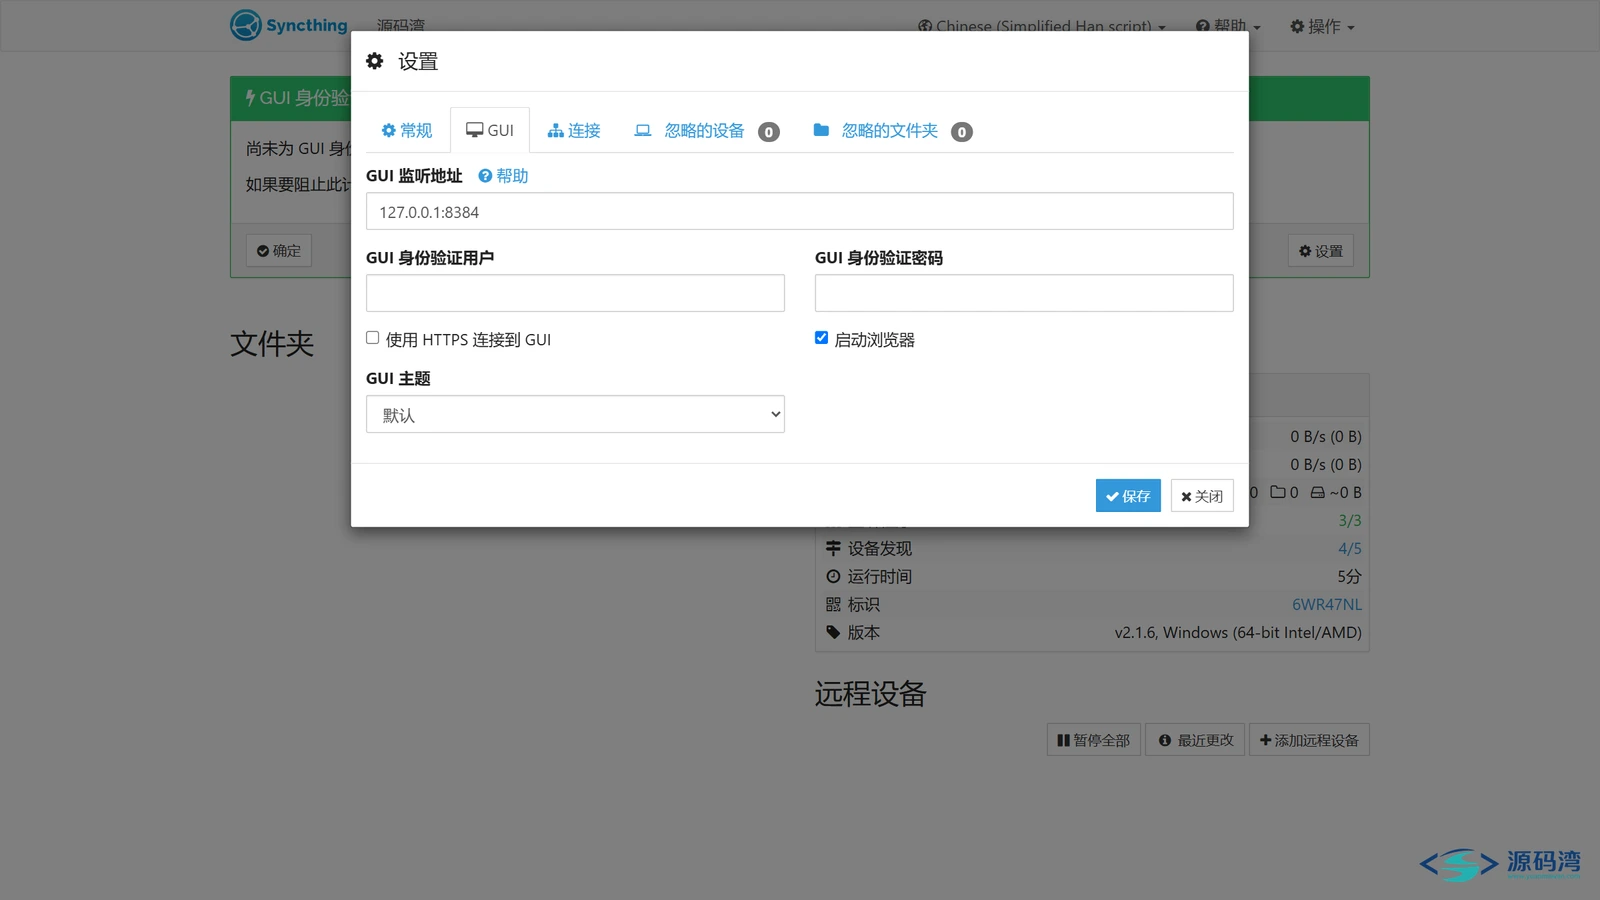The width and height of the screenshot is (1600, 900).
Task: Select the GUI settings tab
Action: coord(490,131)
